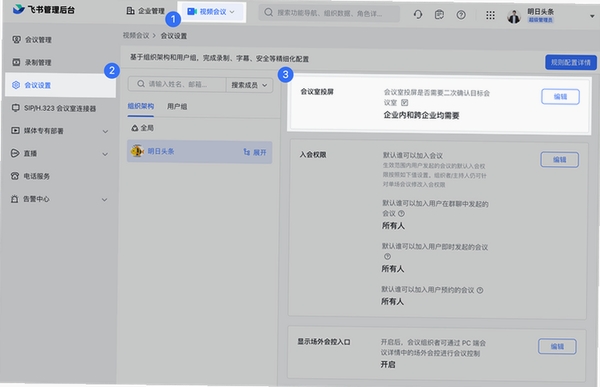Click the magnifier icon in header search
The height and width of the screenshot is (387, 600).
pyautogui.click(x=269, y=13)
